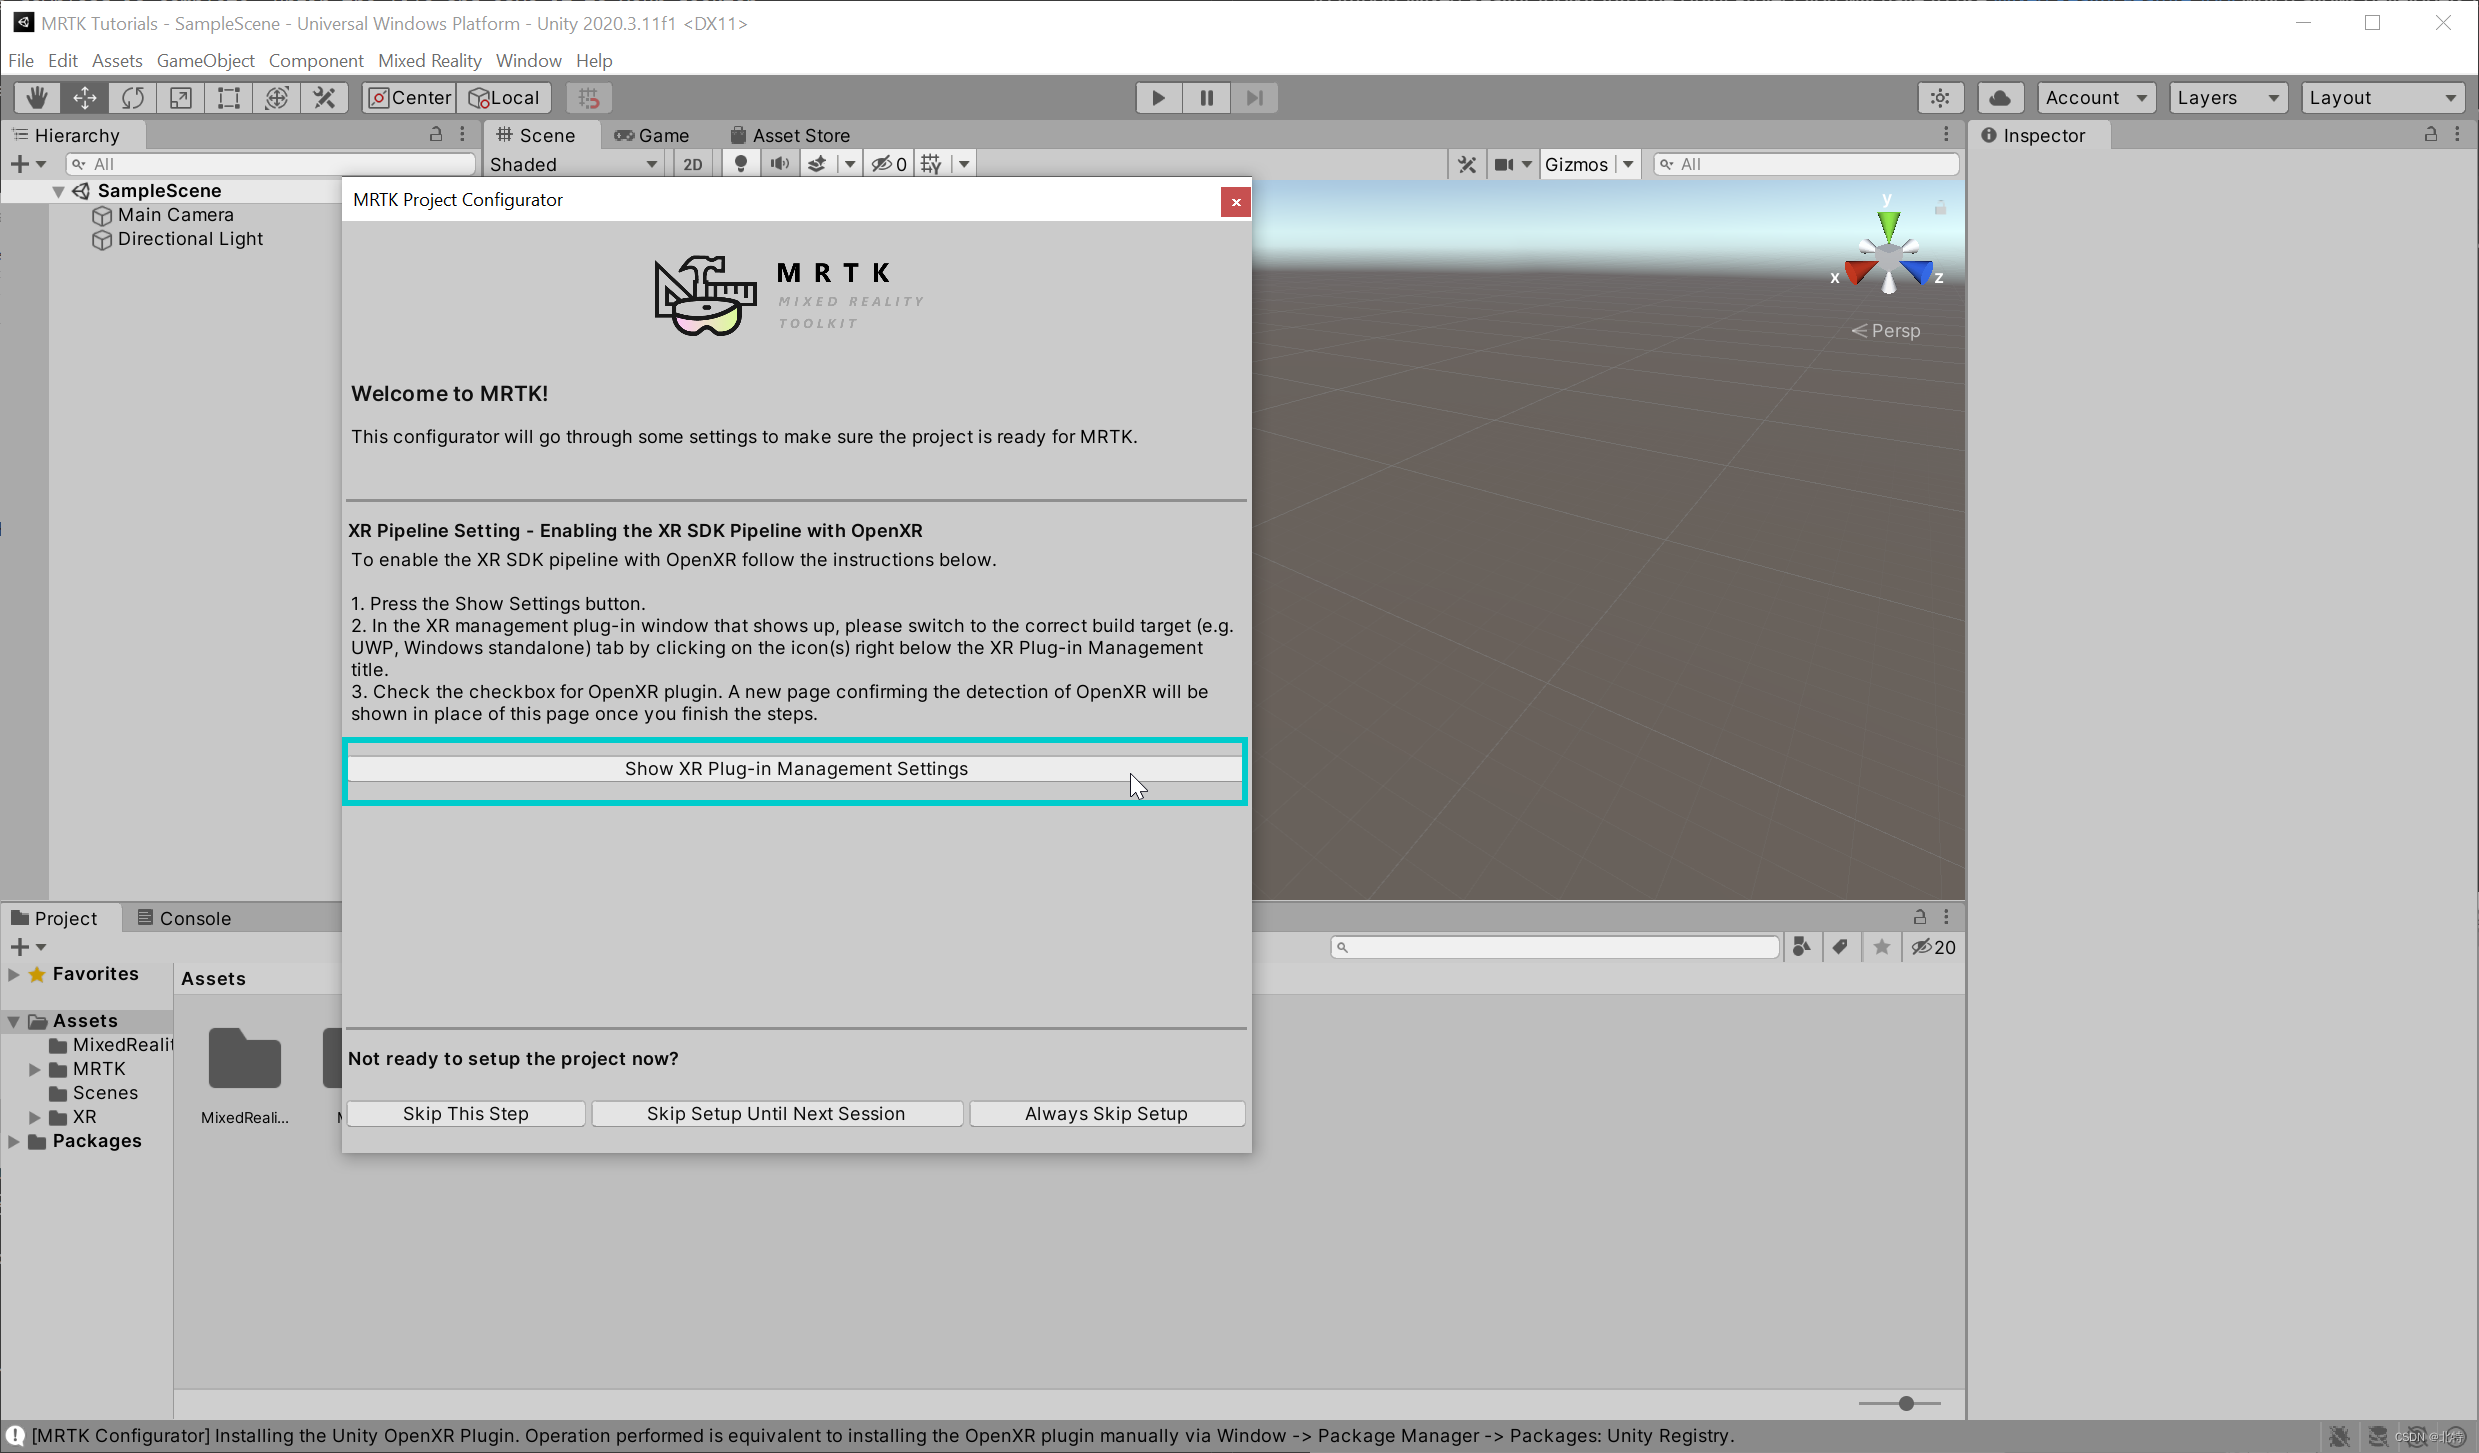Open the Cloud services icon
The image size is (2479, 1453).
(2000, 97)
